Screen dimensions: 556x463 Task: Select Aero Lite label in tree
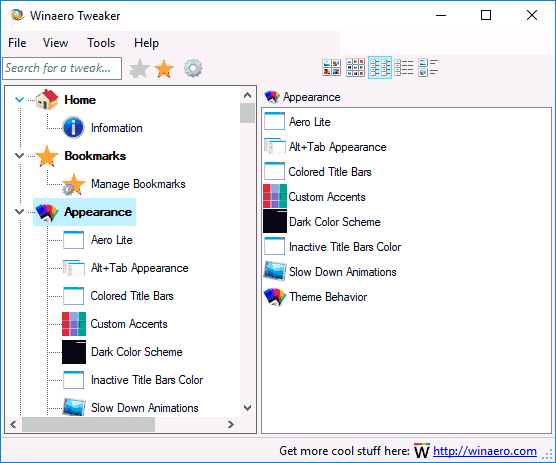[x=112, y=240]
